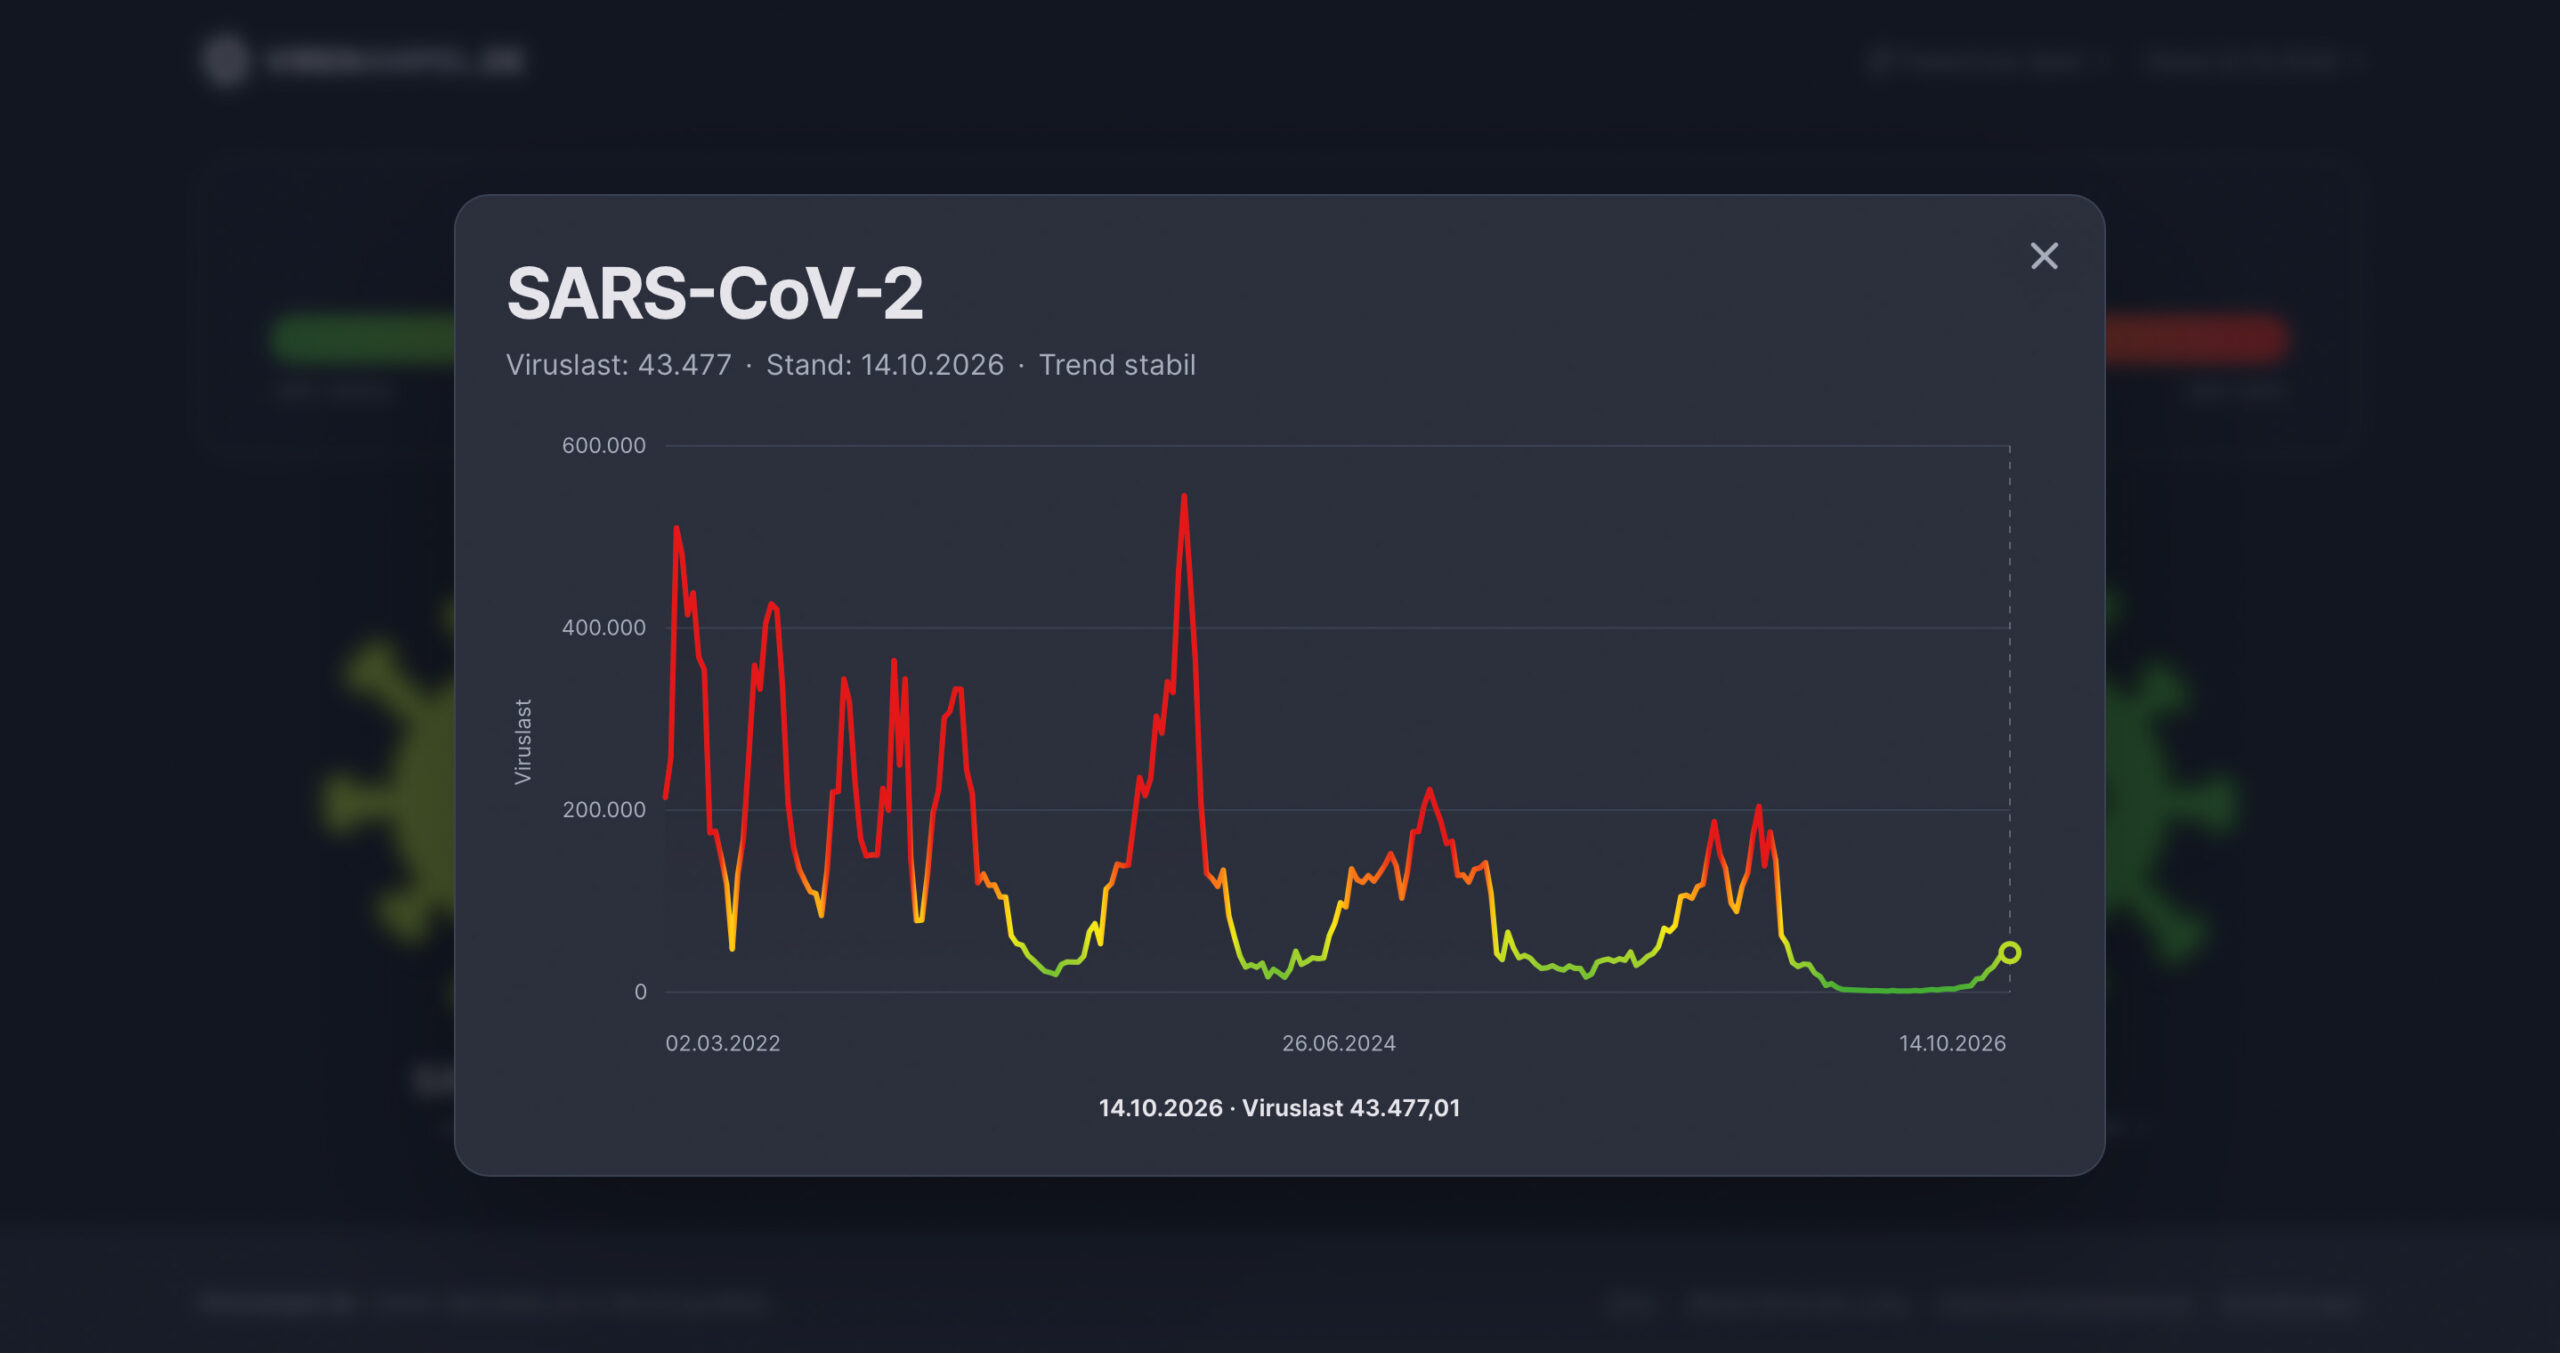Click the 'Stand: 14.10.2026' text
2560x1353 pixels.
click(885, 364)
